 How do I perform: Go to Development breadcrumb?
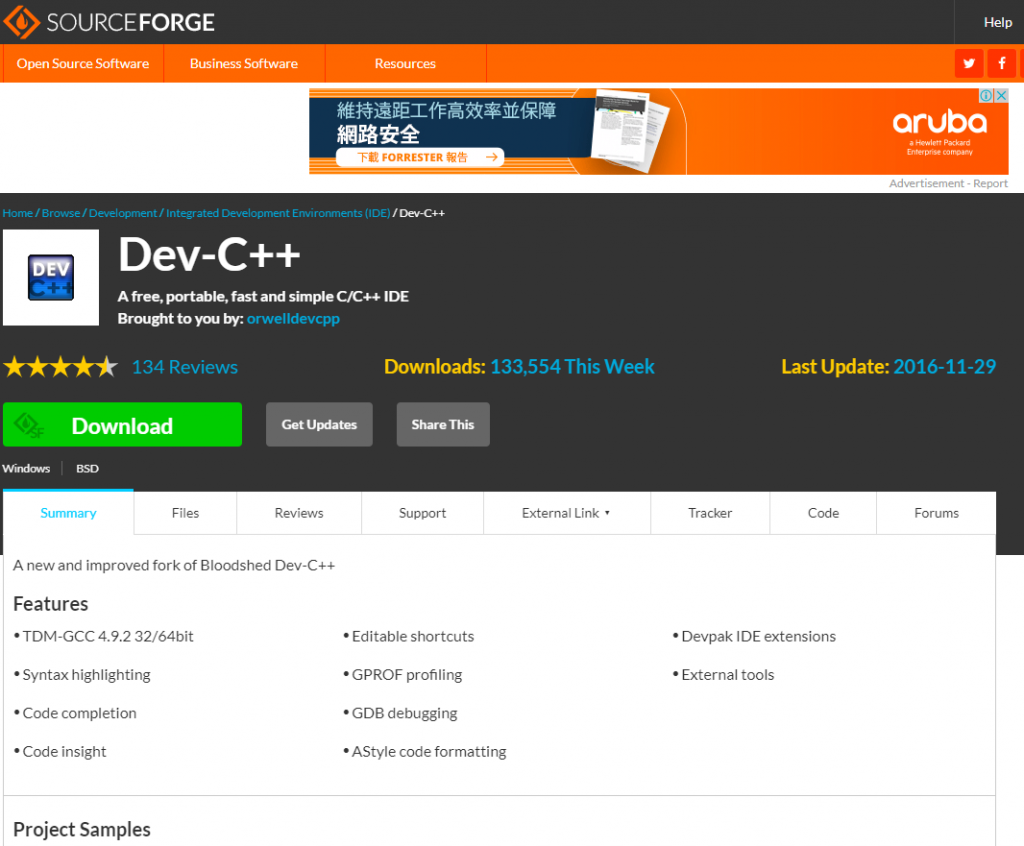pyautogui.click(x=123, y=213)
